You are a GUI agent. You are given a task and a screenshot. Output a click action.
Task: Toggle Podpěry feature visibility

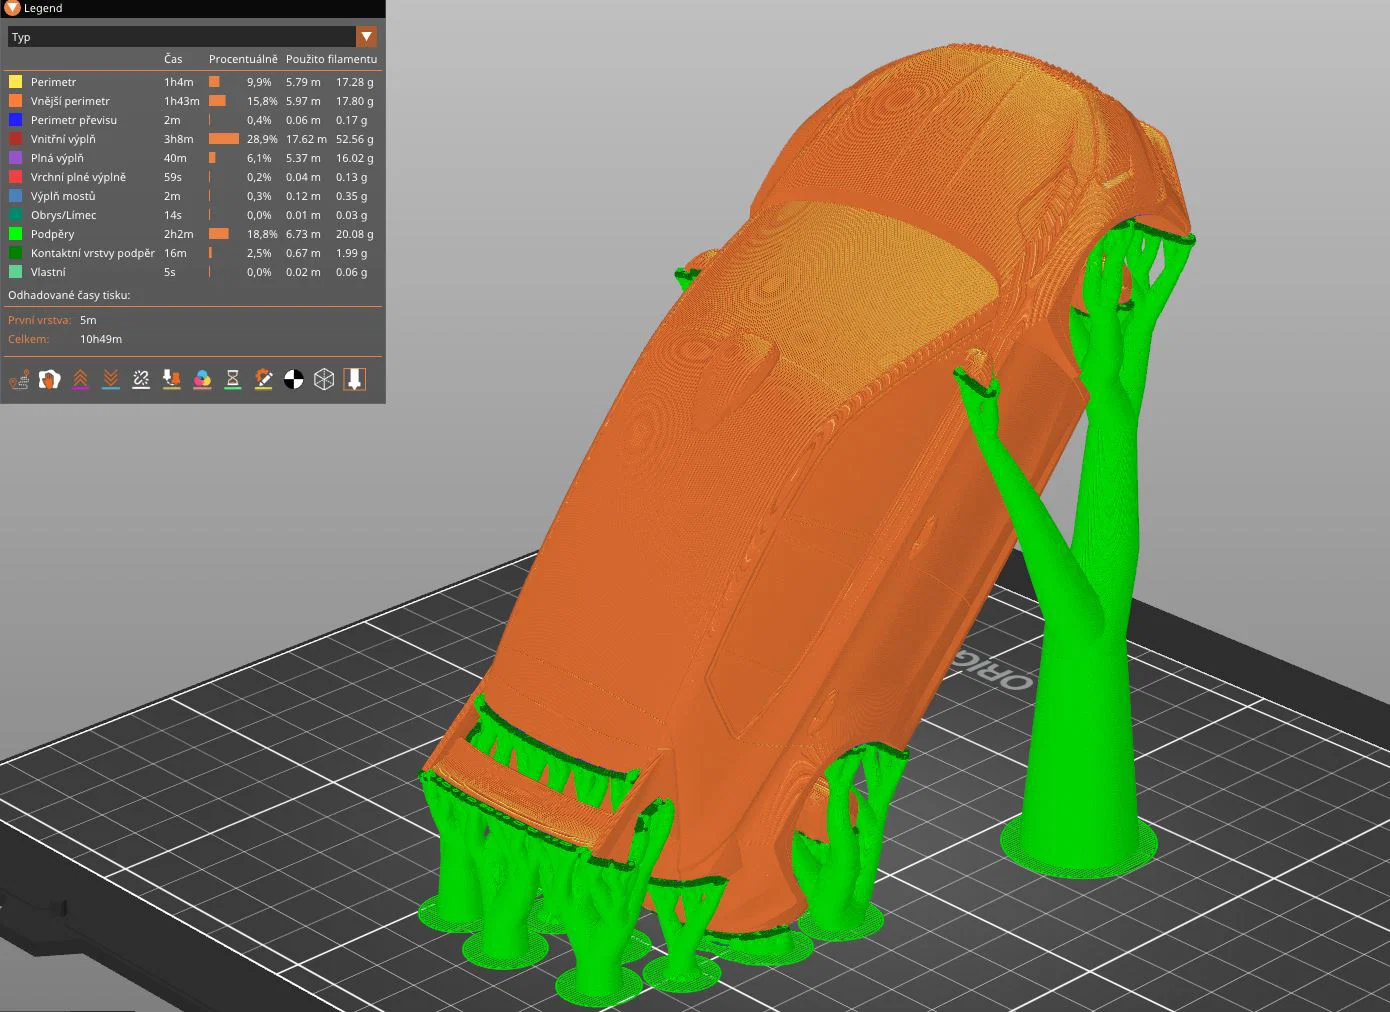(x=191, y=234)
